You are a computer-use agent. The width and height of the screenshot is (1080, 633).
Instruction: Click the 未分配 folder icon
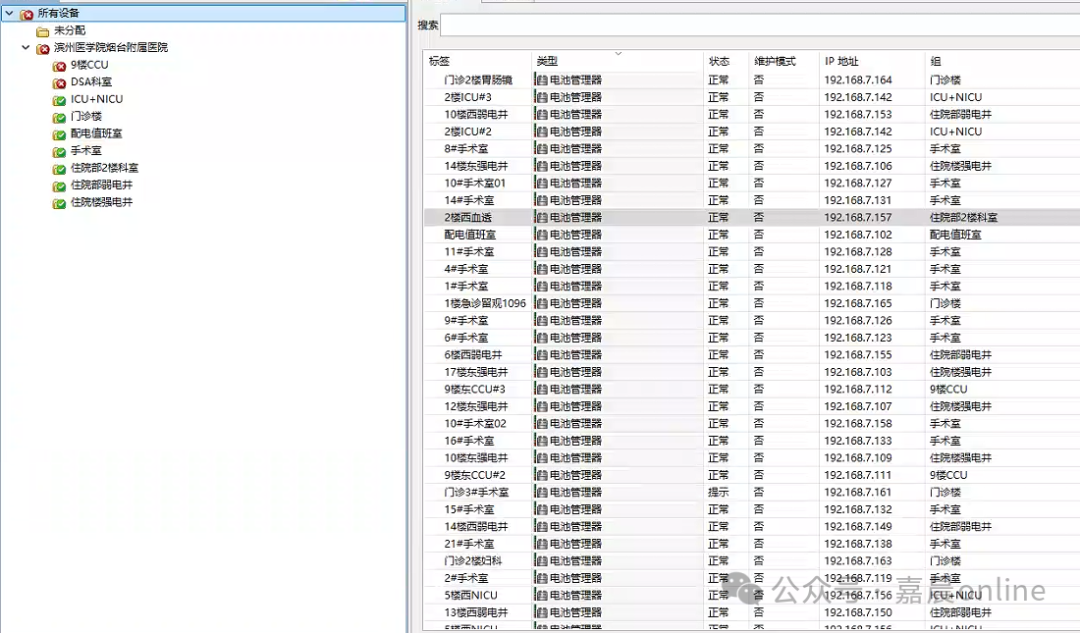[43, 31]
